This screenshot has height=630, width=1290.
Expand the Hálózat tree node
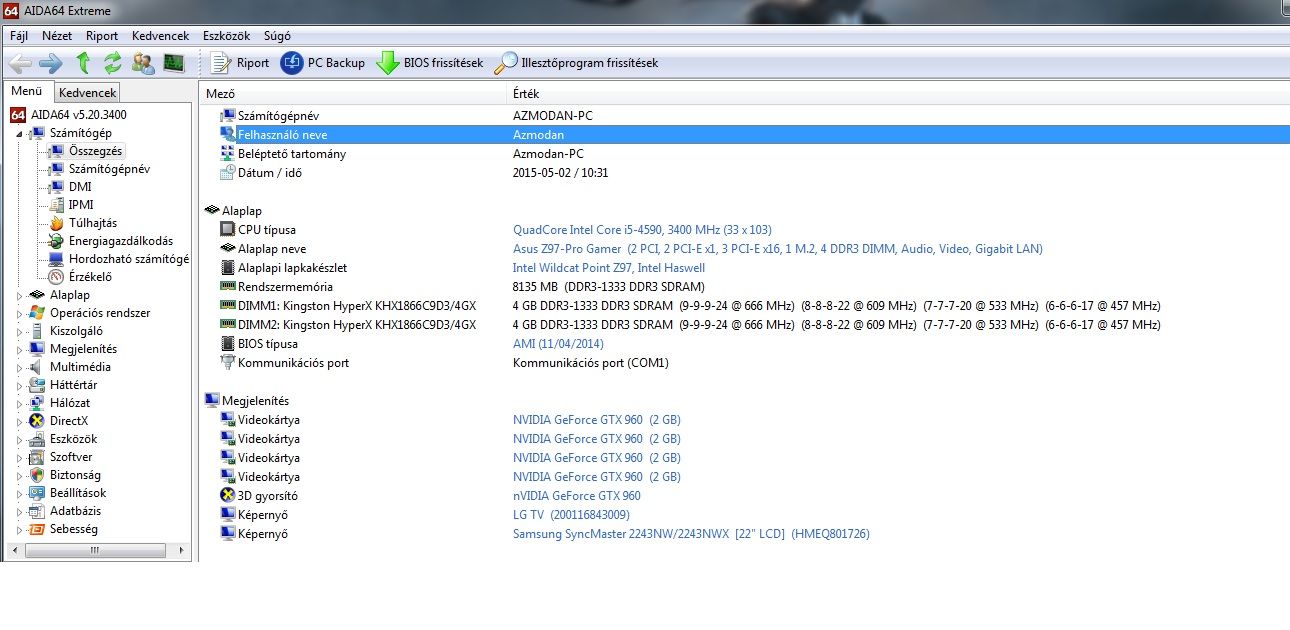(x=20, y=403)
